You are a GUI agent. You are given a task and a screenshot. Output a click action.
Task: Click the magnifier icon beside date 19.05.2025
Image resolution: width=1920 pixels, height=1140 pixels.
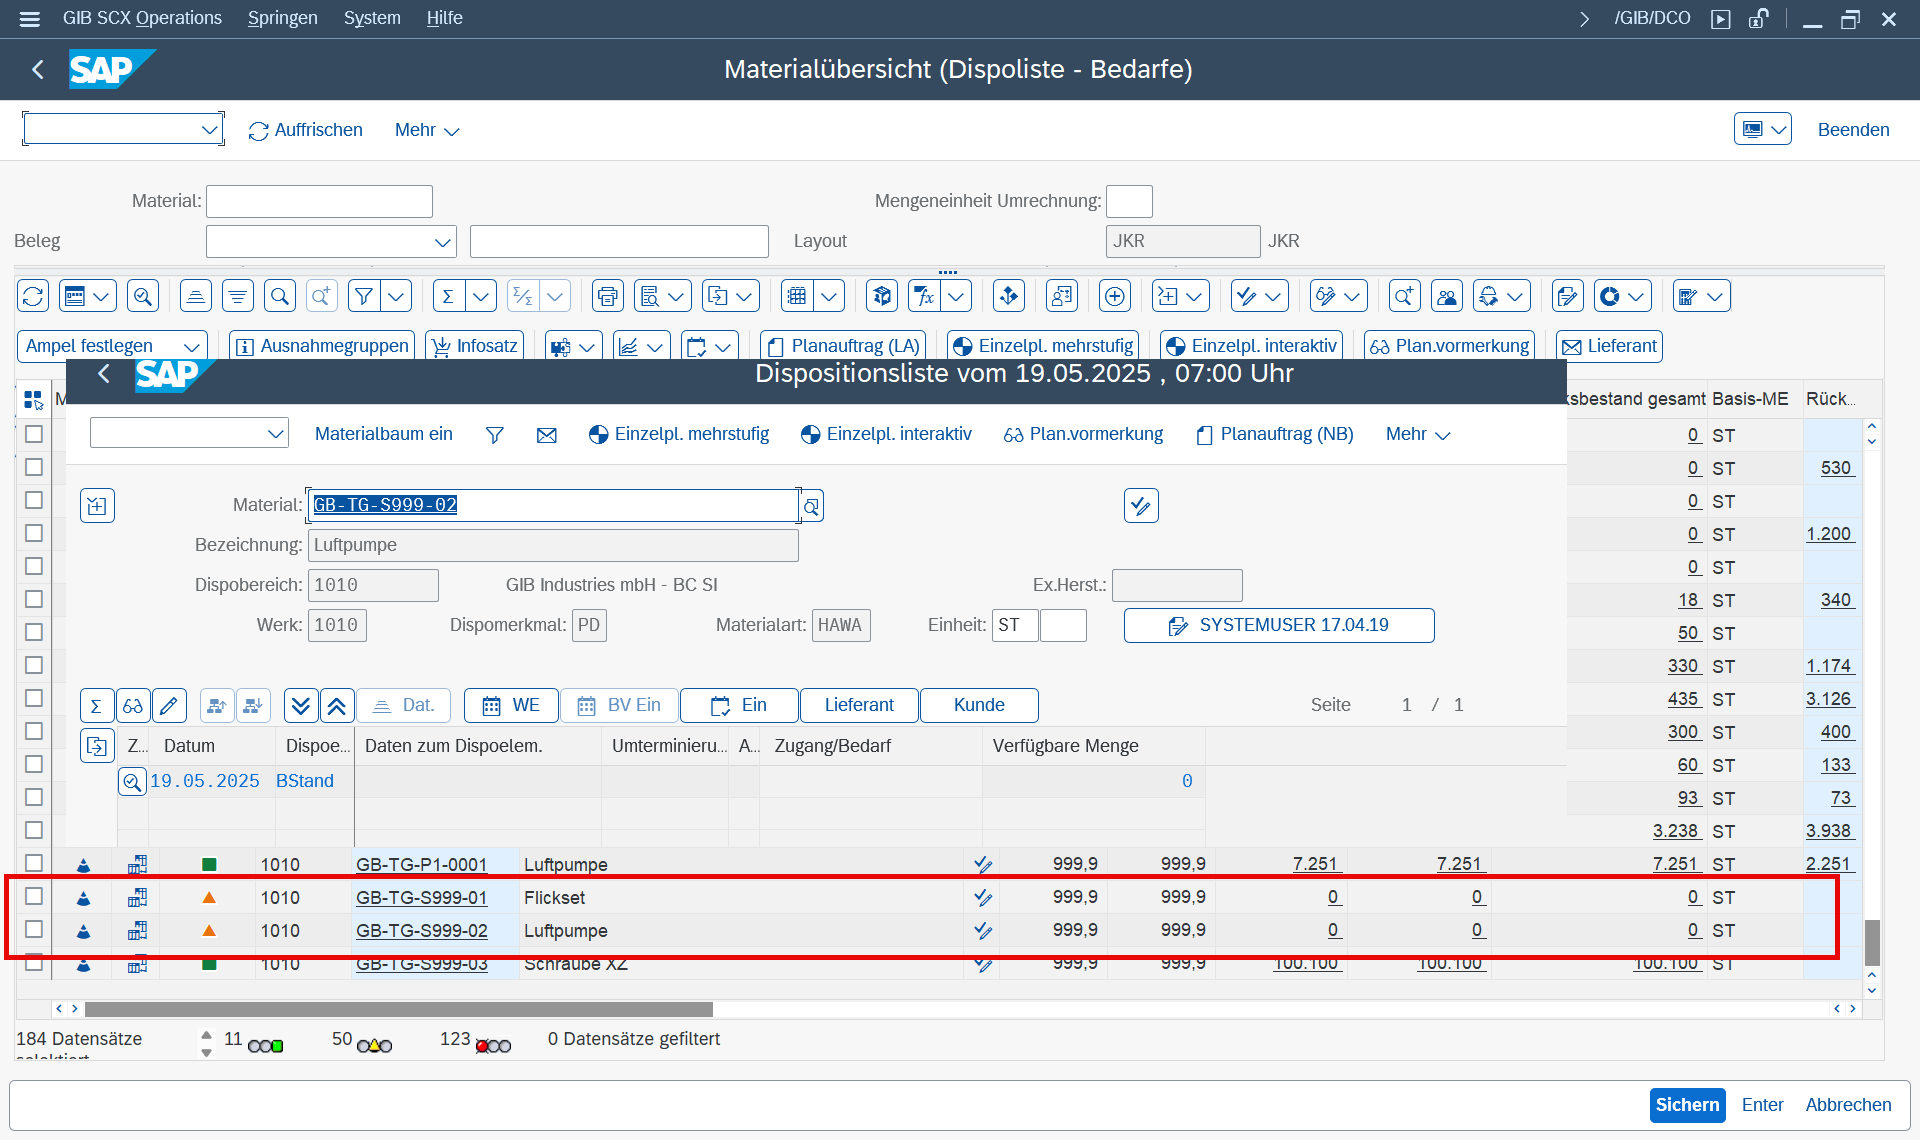(x=132, y=782)
